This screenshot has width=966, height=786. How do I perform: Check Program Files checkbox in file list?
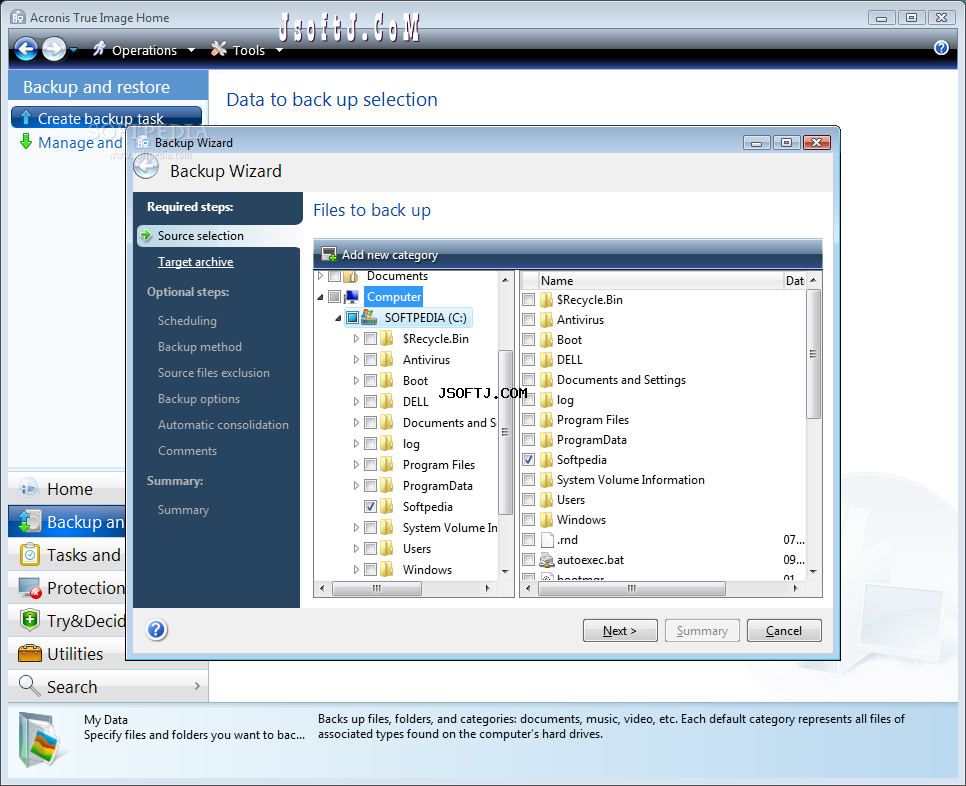tap(529, 419)
